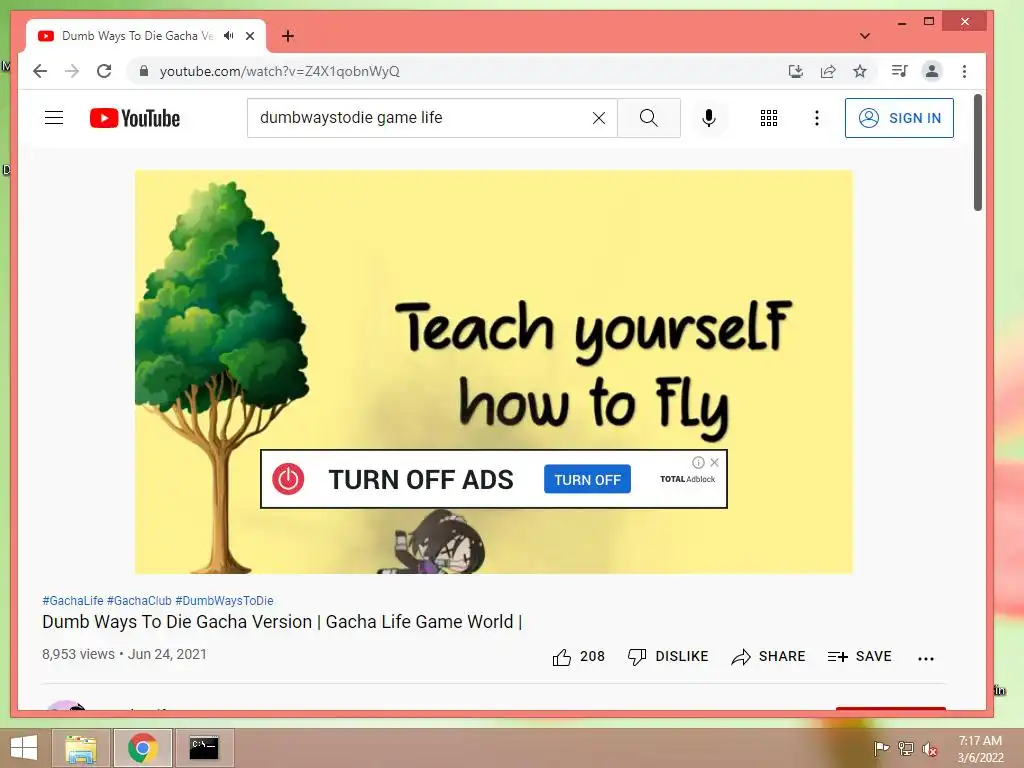Image resolution: width=1024 pixels, height=768 pixels.
Task: Open the Windows Start button
Action: coord(24,748)
